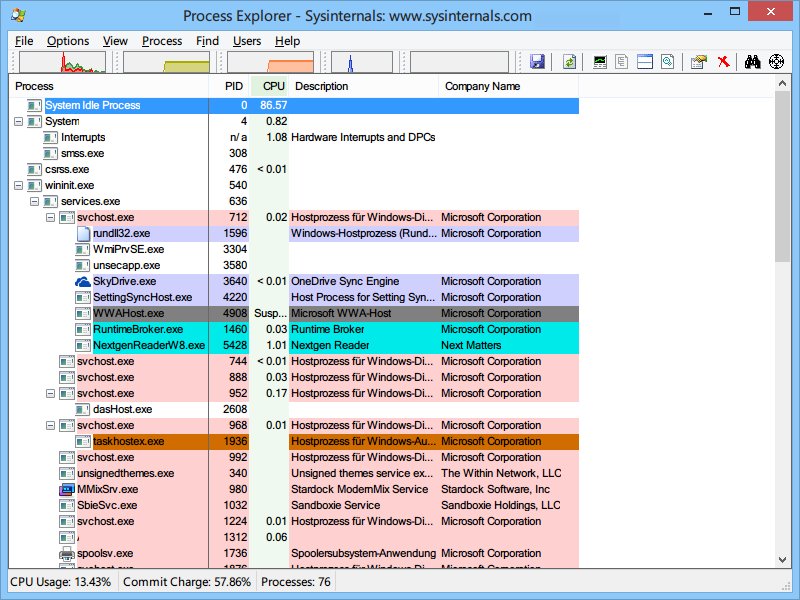
Task: Click the Save floppy disk toolbar icon
Action: coord(537,62)
